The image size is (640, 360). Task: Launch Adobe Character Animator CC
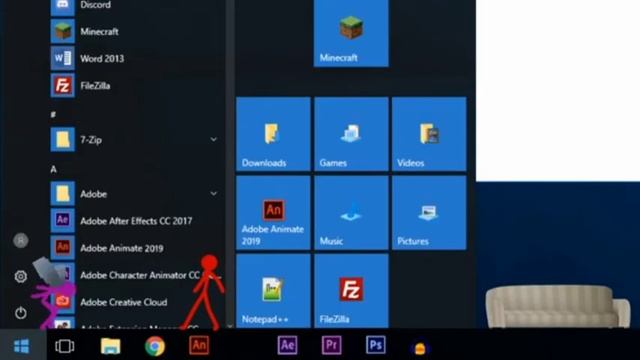tap(137, 275)
